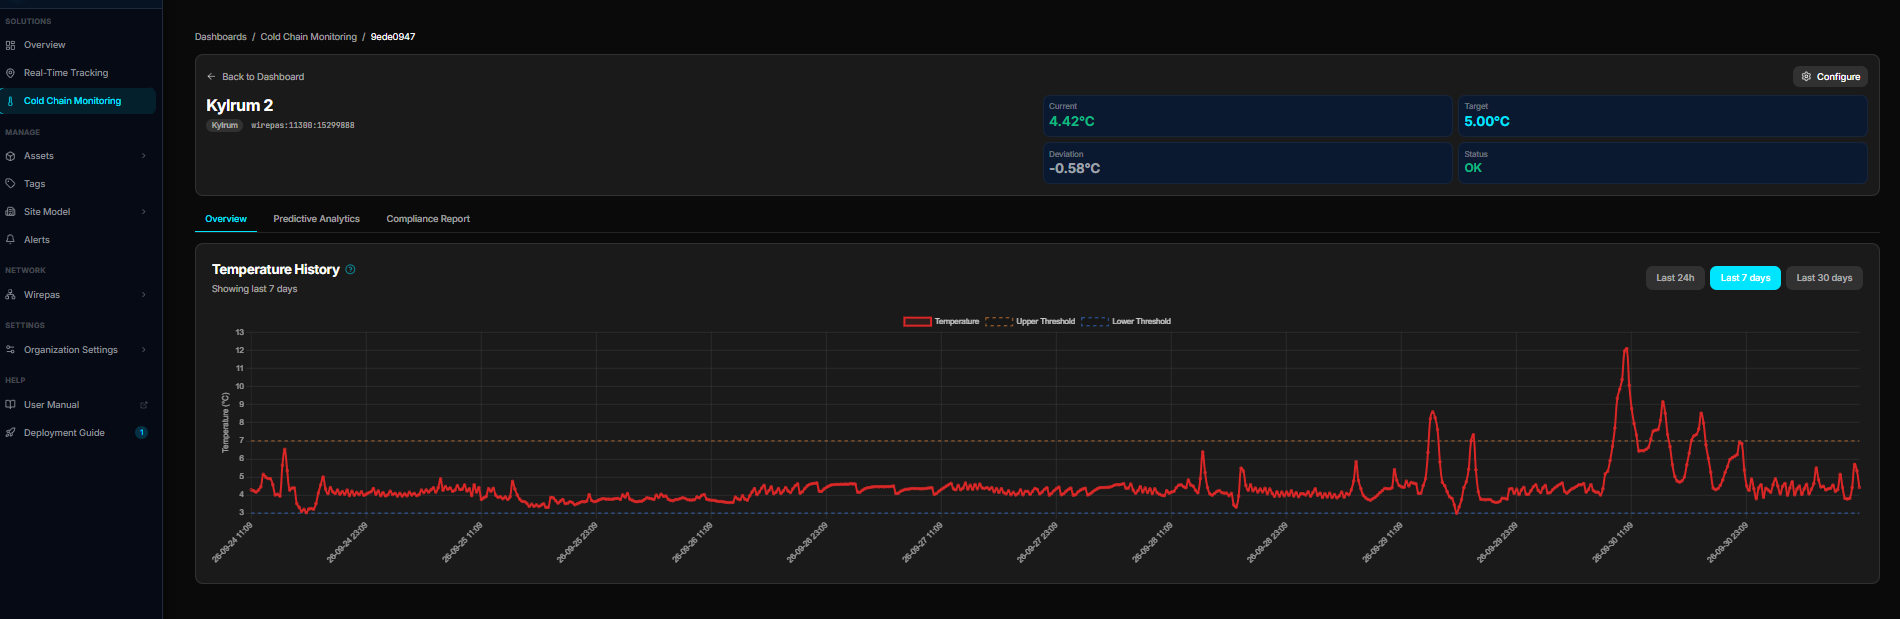Click the Site Model building icon

[10, 212]
